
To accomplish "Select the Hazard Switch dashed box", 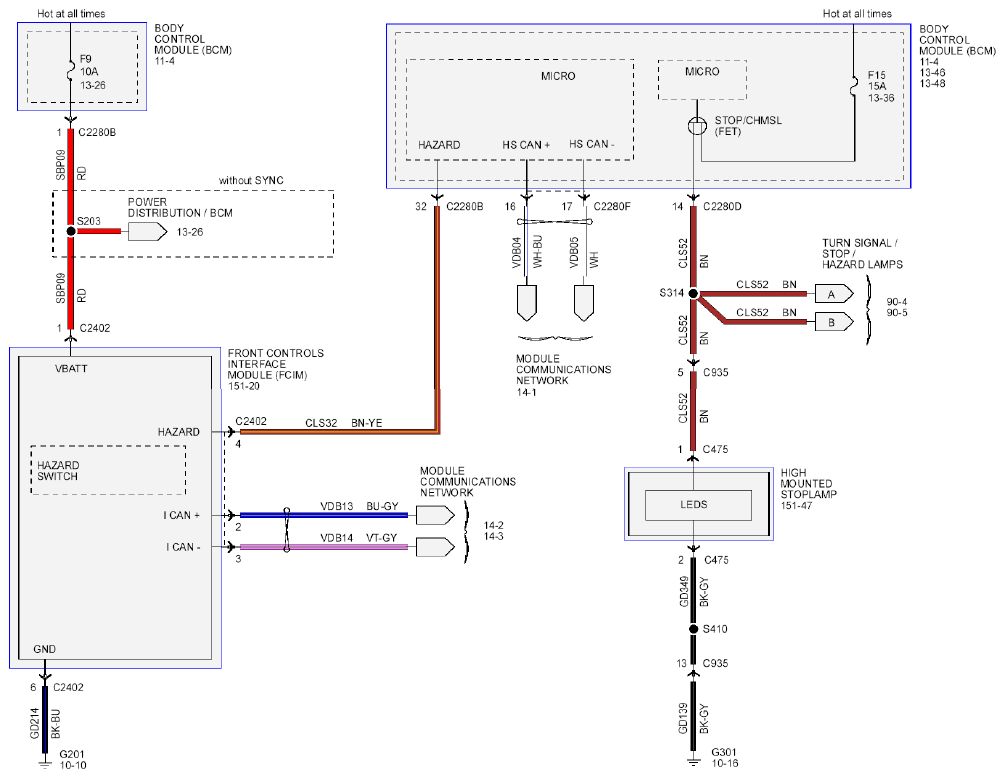I will 108,470.
